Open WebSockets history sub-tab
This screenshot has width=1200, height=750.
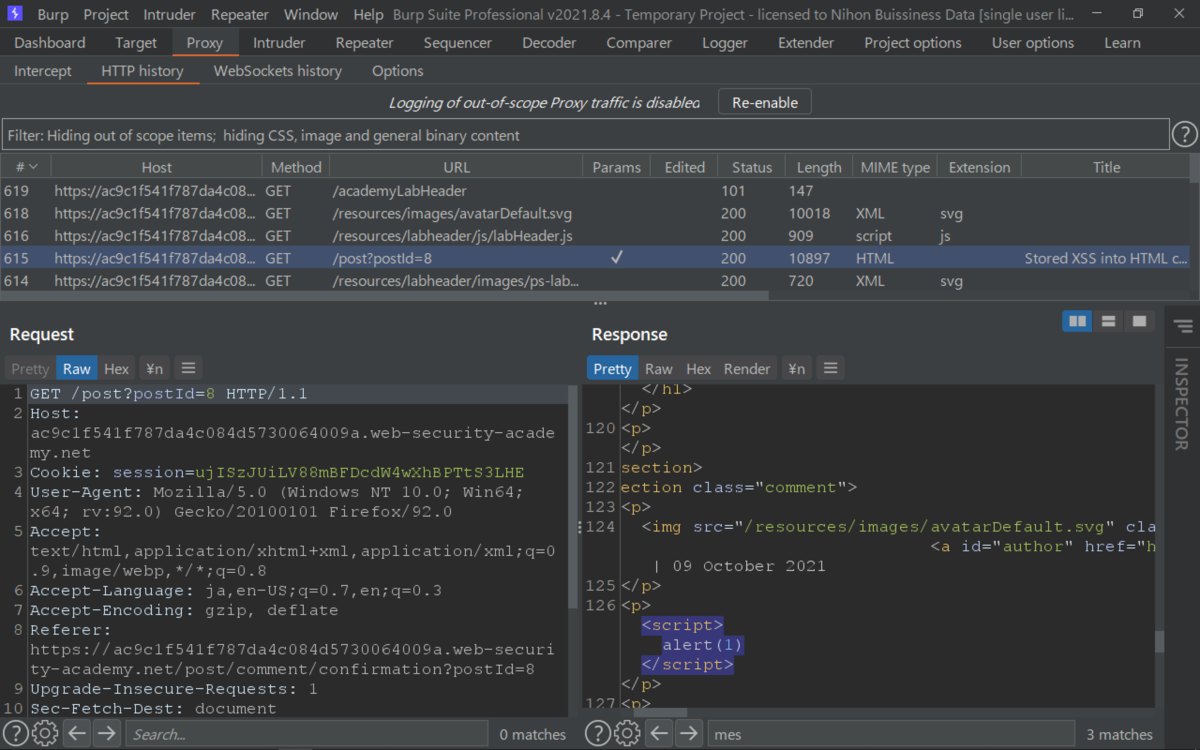(x=278, y=71)
